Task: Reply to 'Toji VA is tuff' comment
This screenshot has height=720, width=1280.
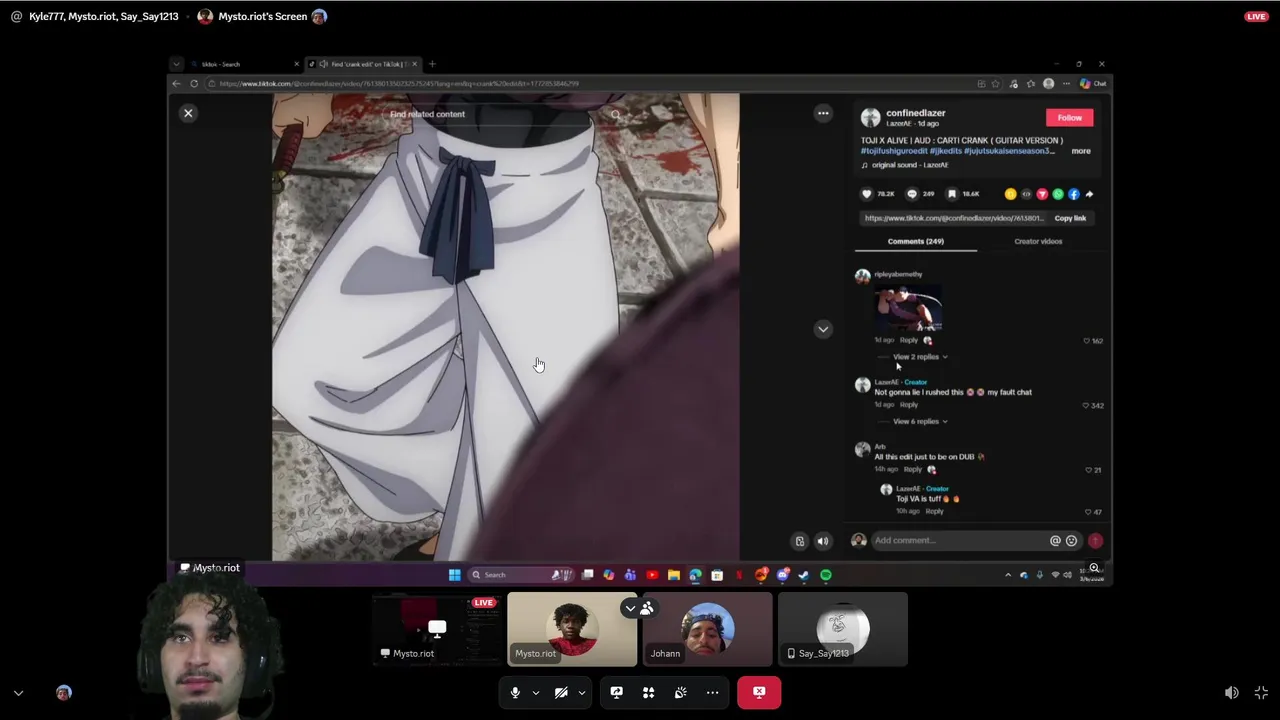Action: pyautogui.click(x=934, y=511)
